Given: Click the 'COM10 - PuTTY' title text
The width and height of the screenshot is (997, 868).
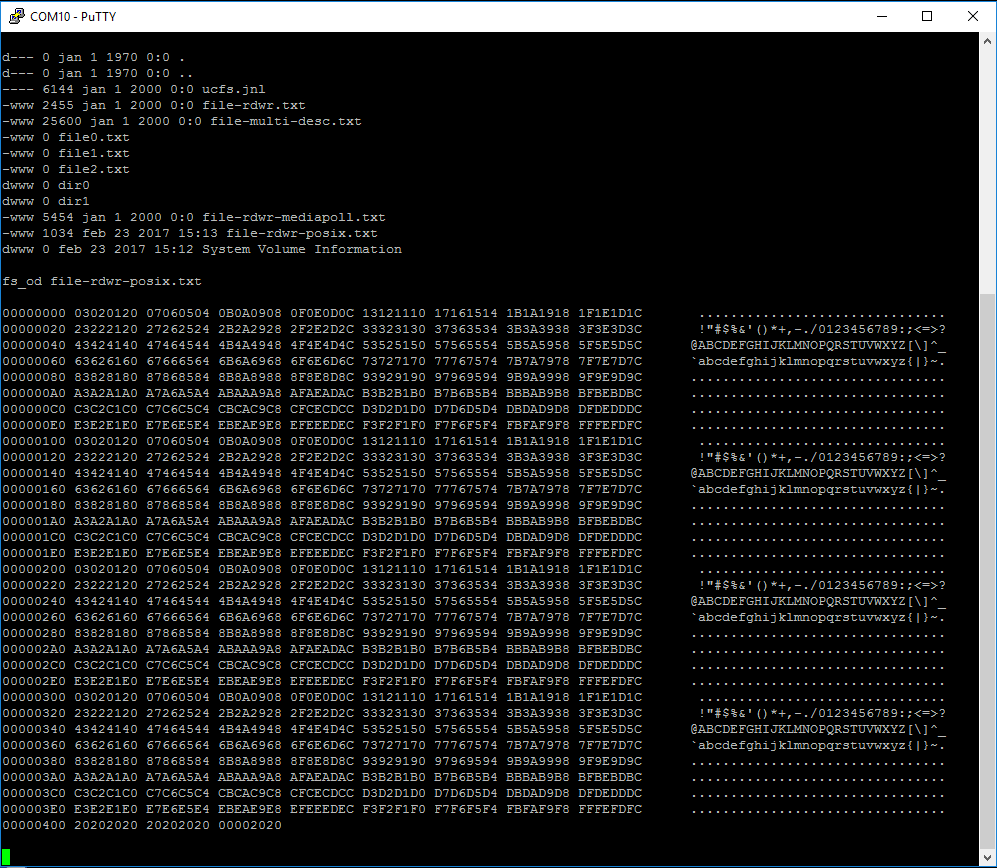Looking at the screenshot, I should (x=73, y=17).
